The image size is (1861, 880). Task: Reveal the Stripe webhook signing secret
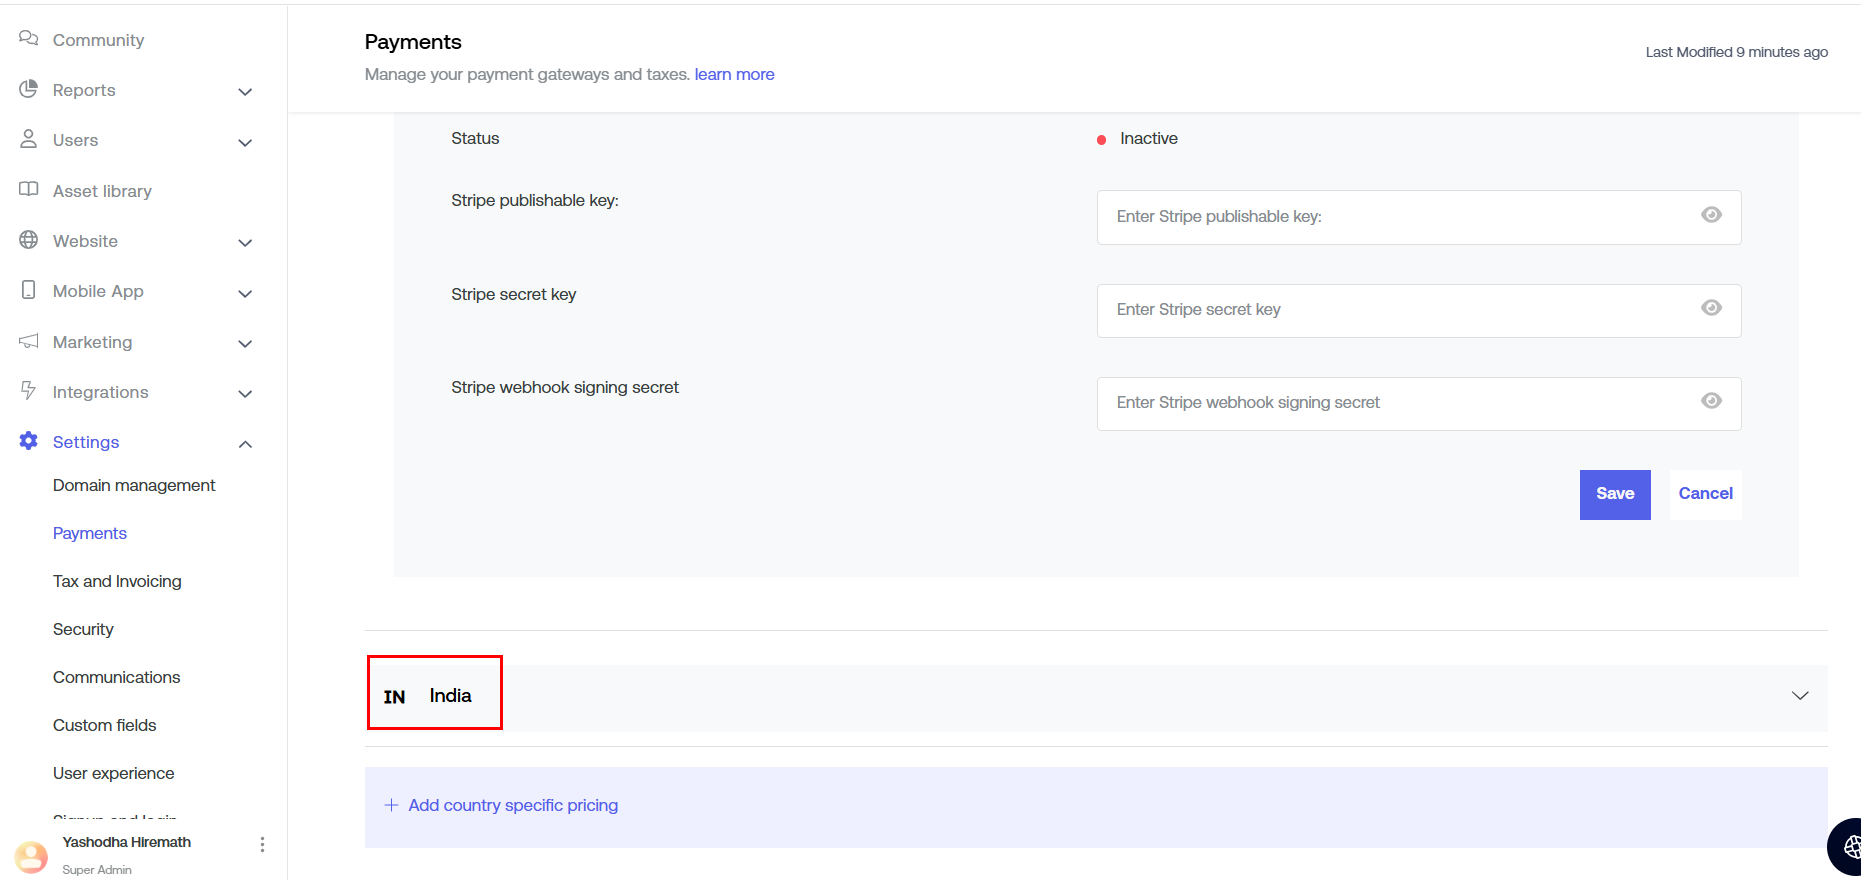[x=1711, y=401]
